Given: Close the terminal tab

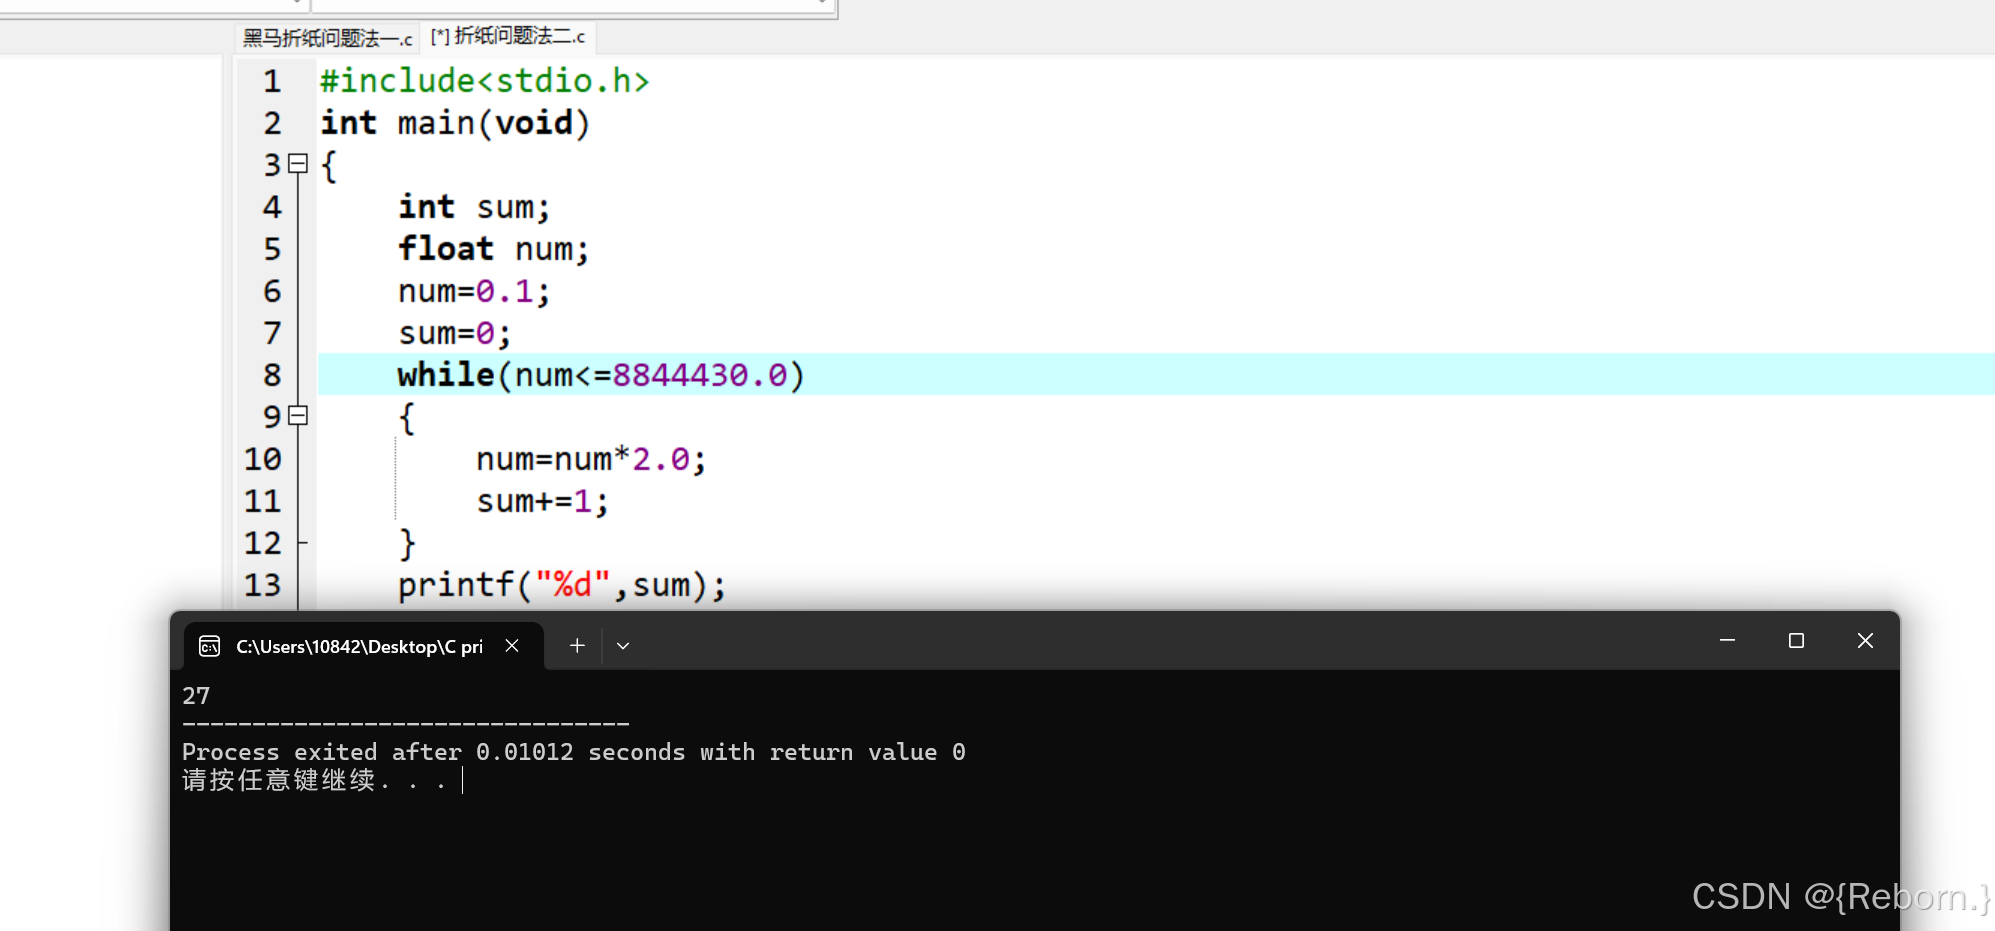Looking at the screenshot, I should 512,646.
